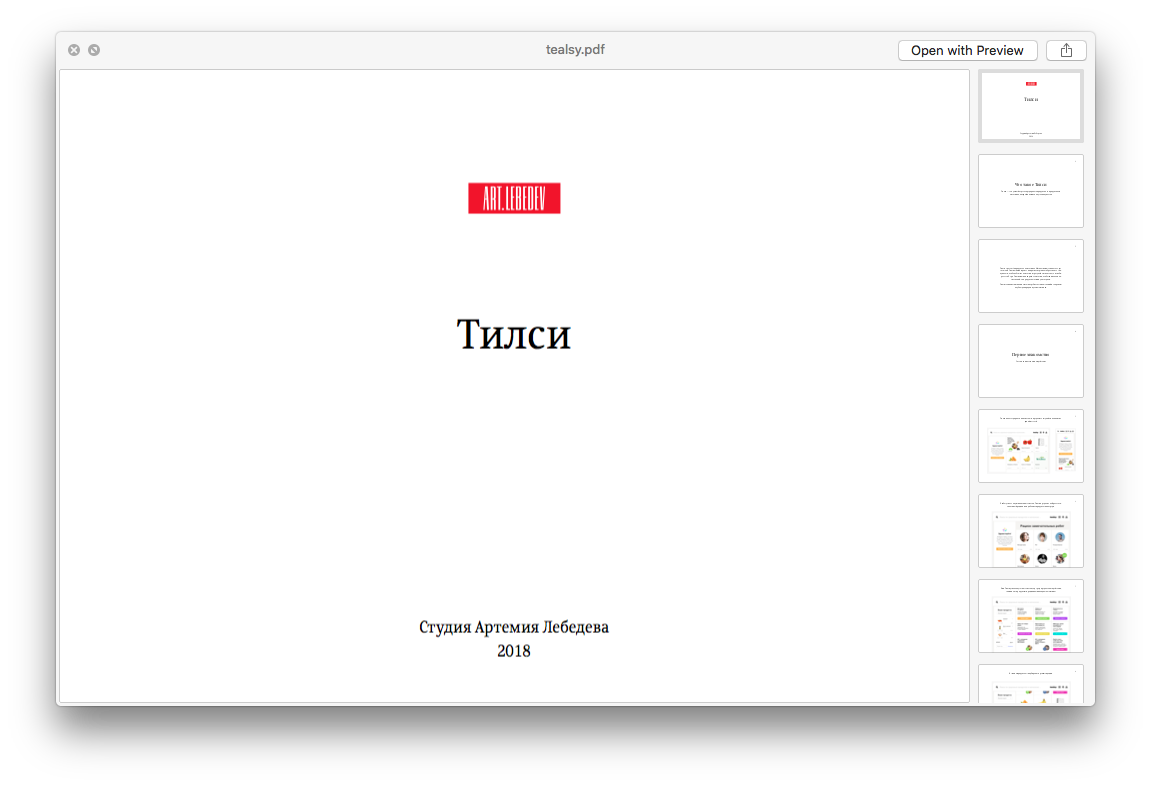Click the tealsy.pdf window title
1151x786 pixels.
coord(575,50)
